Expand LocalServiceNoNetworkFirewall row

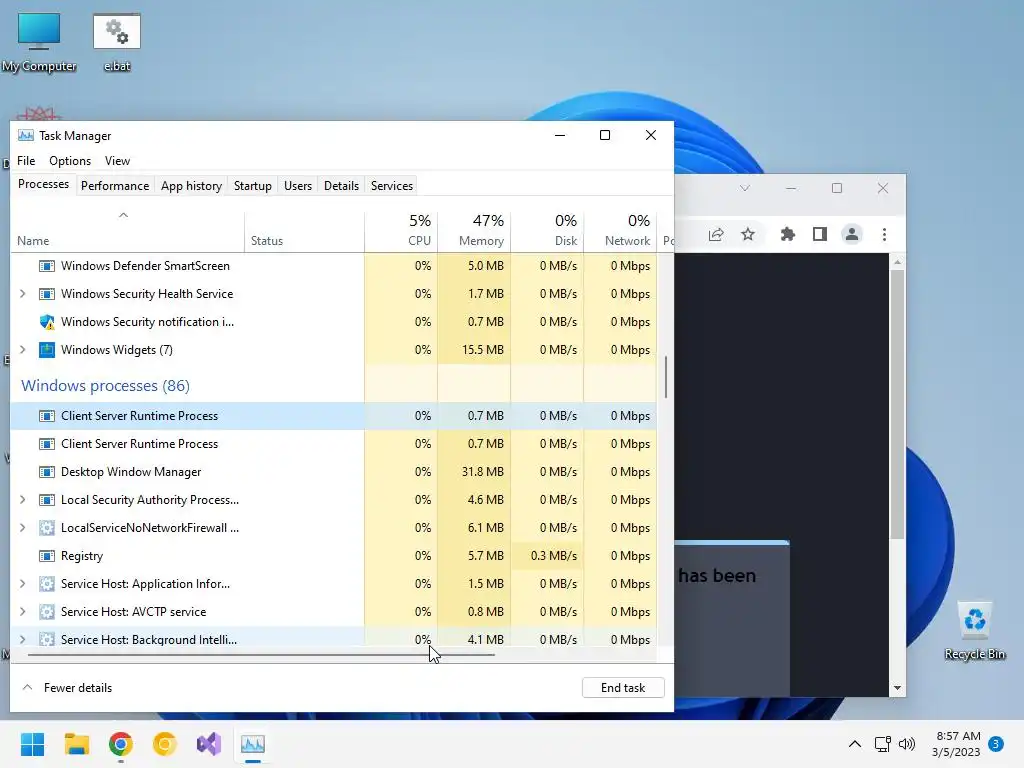pyautogui.click(x=23, y=528)
